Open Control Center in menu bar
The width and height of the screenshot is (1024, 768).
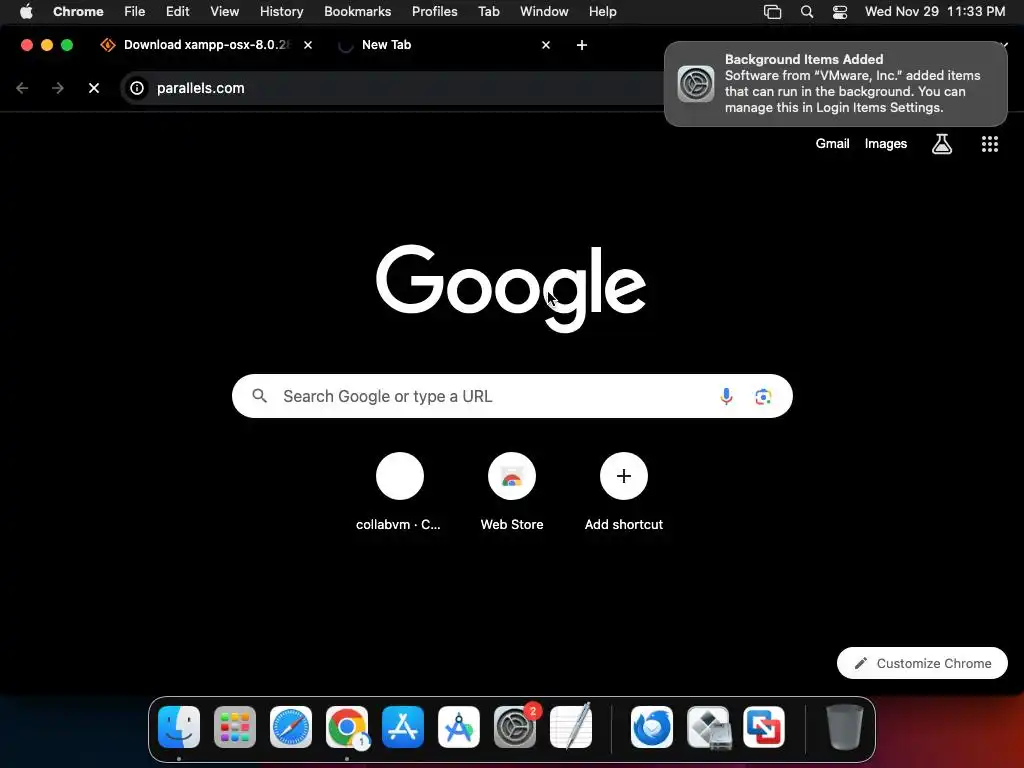[840, 11]
